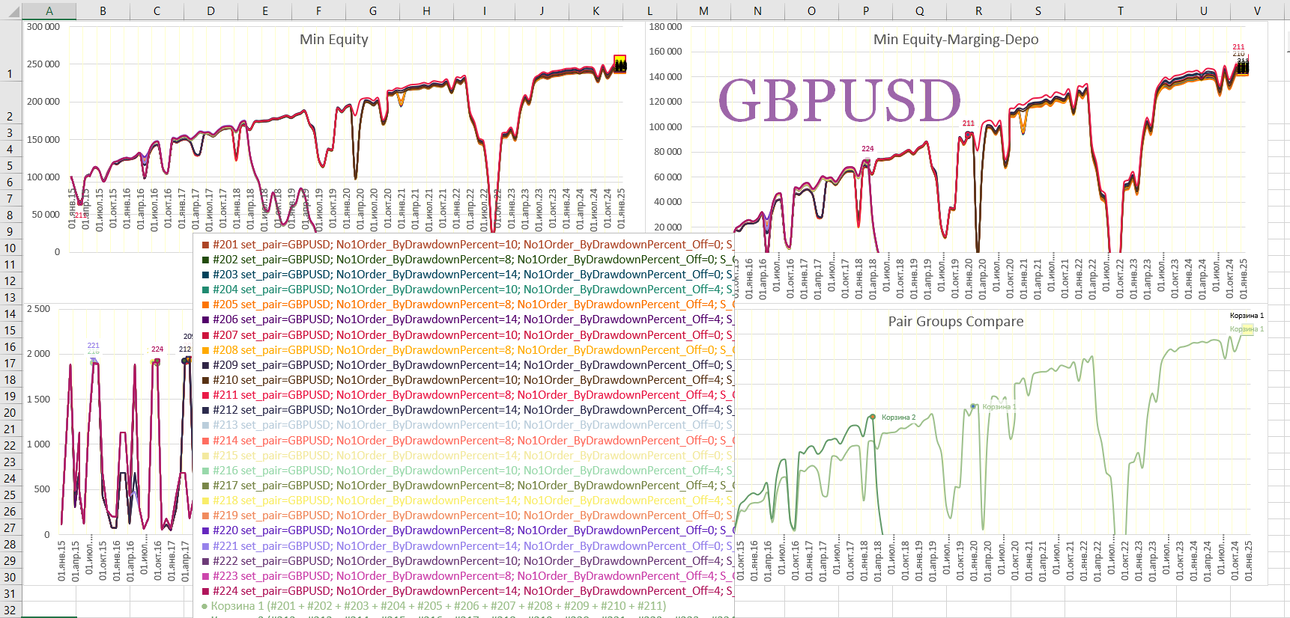Select row 10 header
This screenshot has height=618, width=1290.
tap(10, 248)
